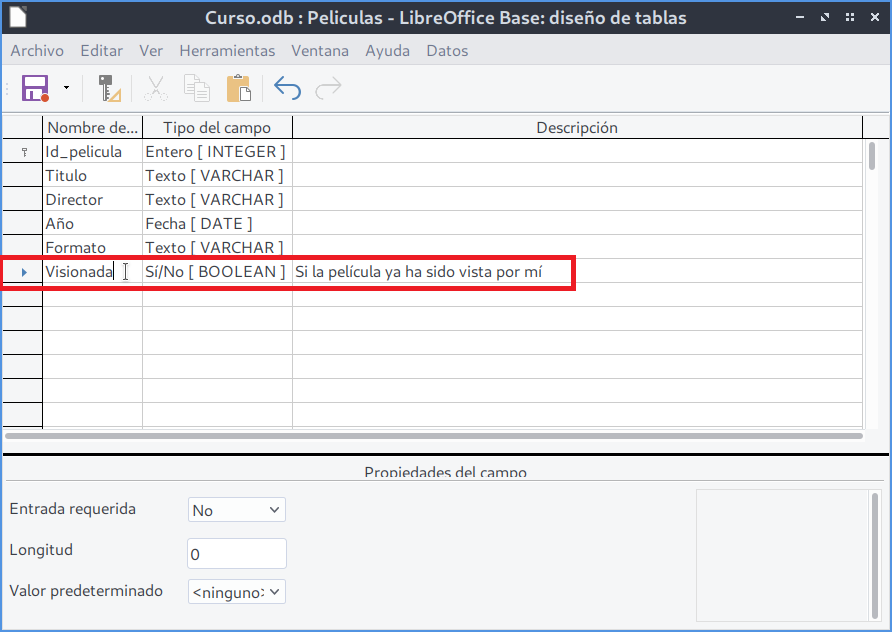892x632 pixels.
Task: Click the Longitud input field
Action: click(237, 554)
